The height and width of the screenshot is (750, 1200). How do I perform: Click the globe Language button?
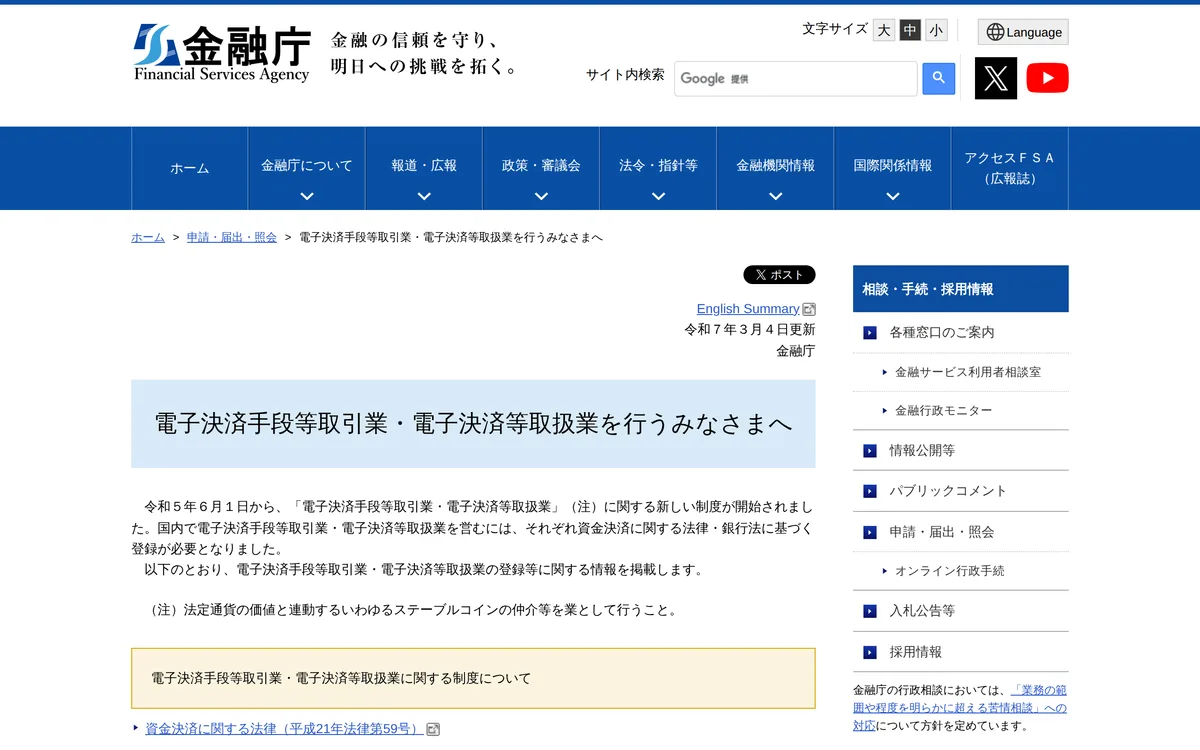[1023, 32]
